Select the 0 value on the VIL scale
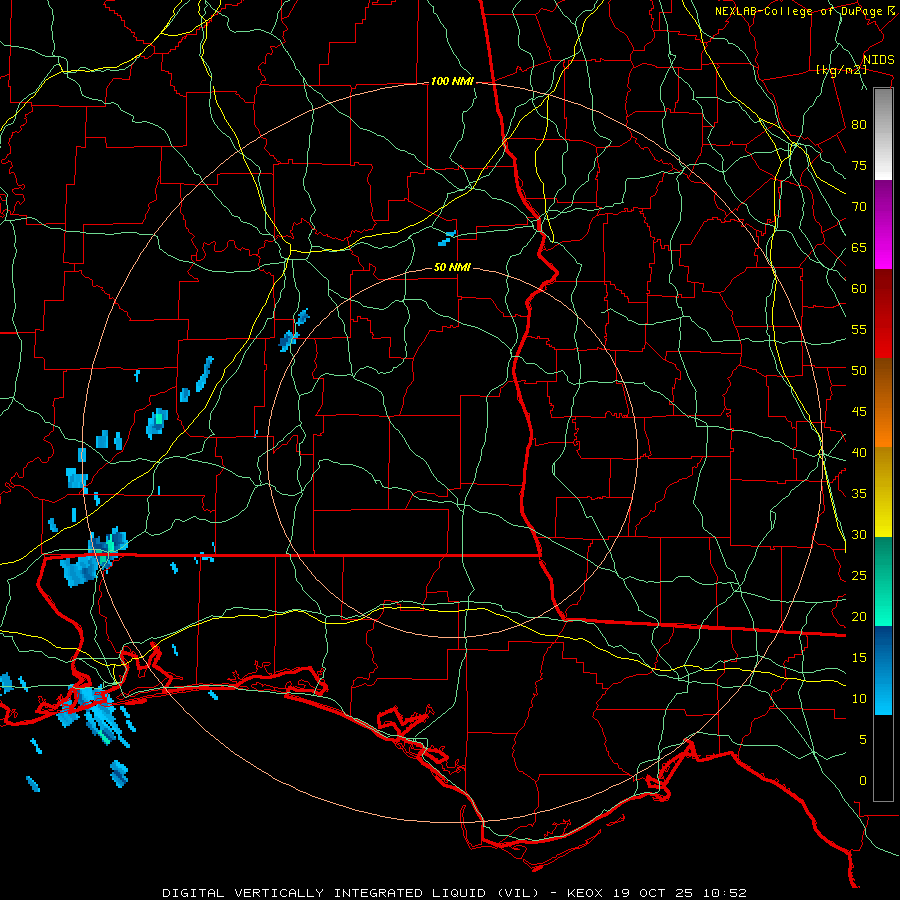This screenshot has height=900, width=900. [863, 781]
